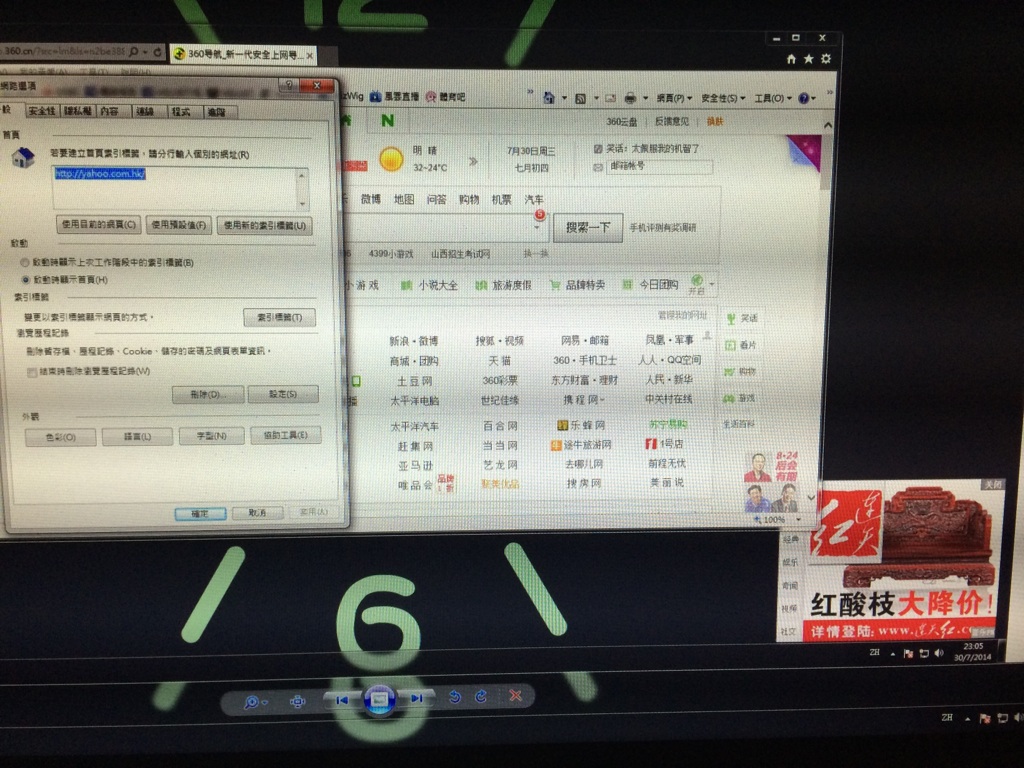Image resolution: width=1024 pixels, height=768 pixels.
Task: Go to previous photo in viewer toolbar
Action: pyautogui.click(x=342, y=699)
